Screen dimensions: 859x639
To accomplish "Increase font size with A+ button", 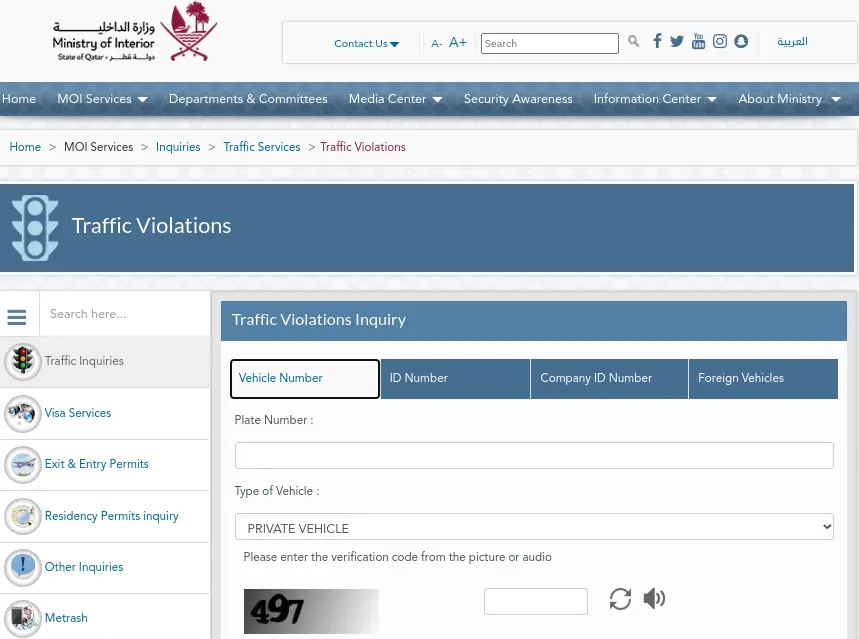I will pyautogui.click(x=458, y=42).
